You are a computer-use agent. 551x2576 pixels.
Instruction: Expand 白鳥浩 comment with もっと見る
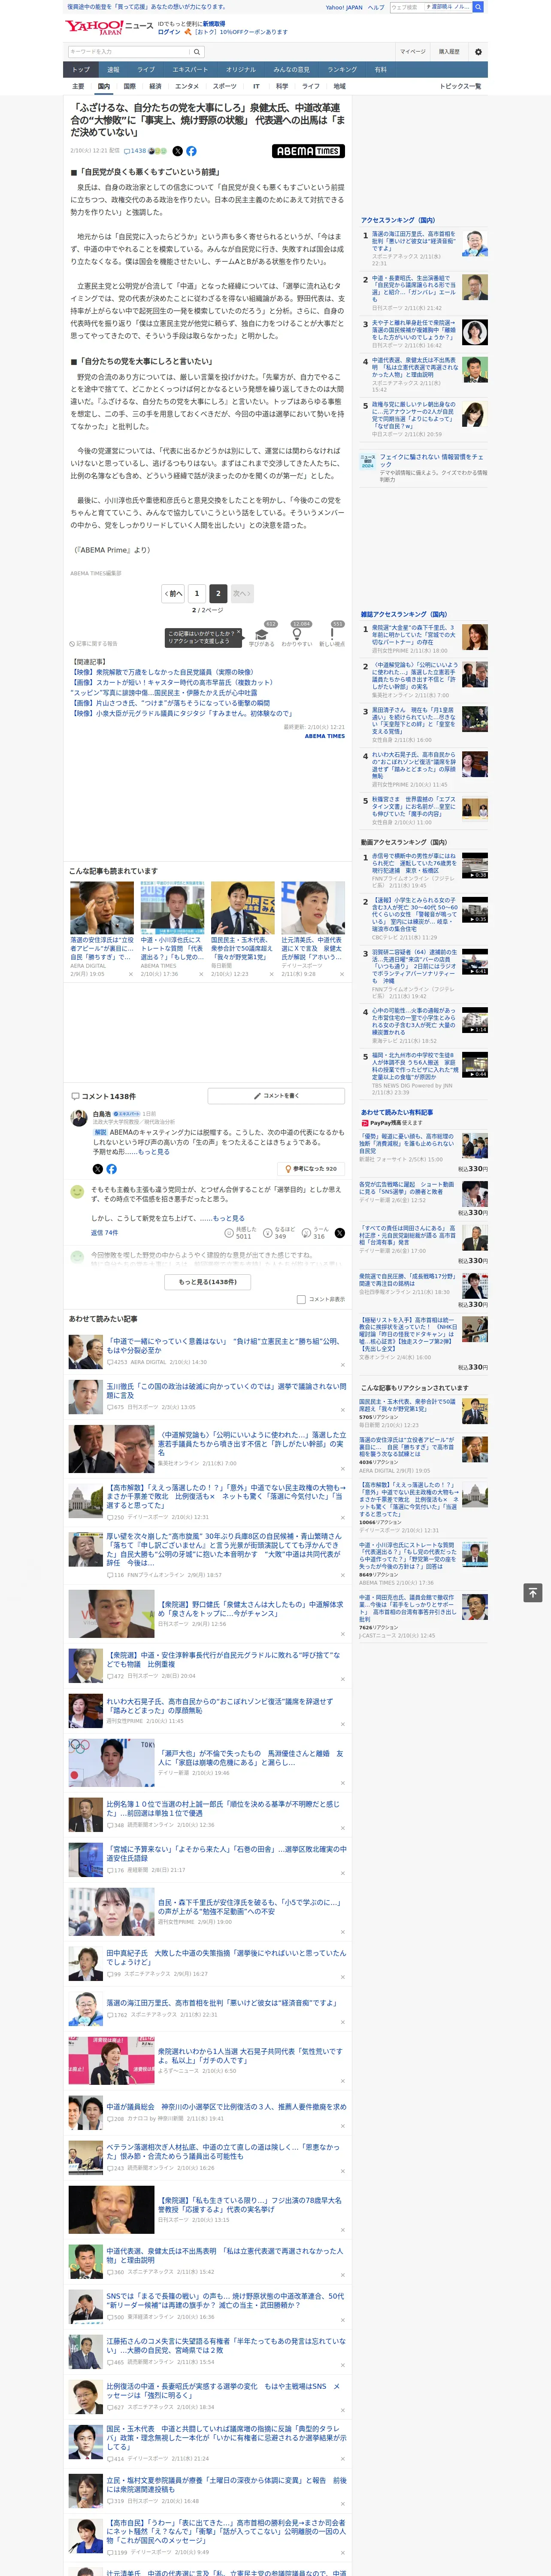(x=154, y=1152)
